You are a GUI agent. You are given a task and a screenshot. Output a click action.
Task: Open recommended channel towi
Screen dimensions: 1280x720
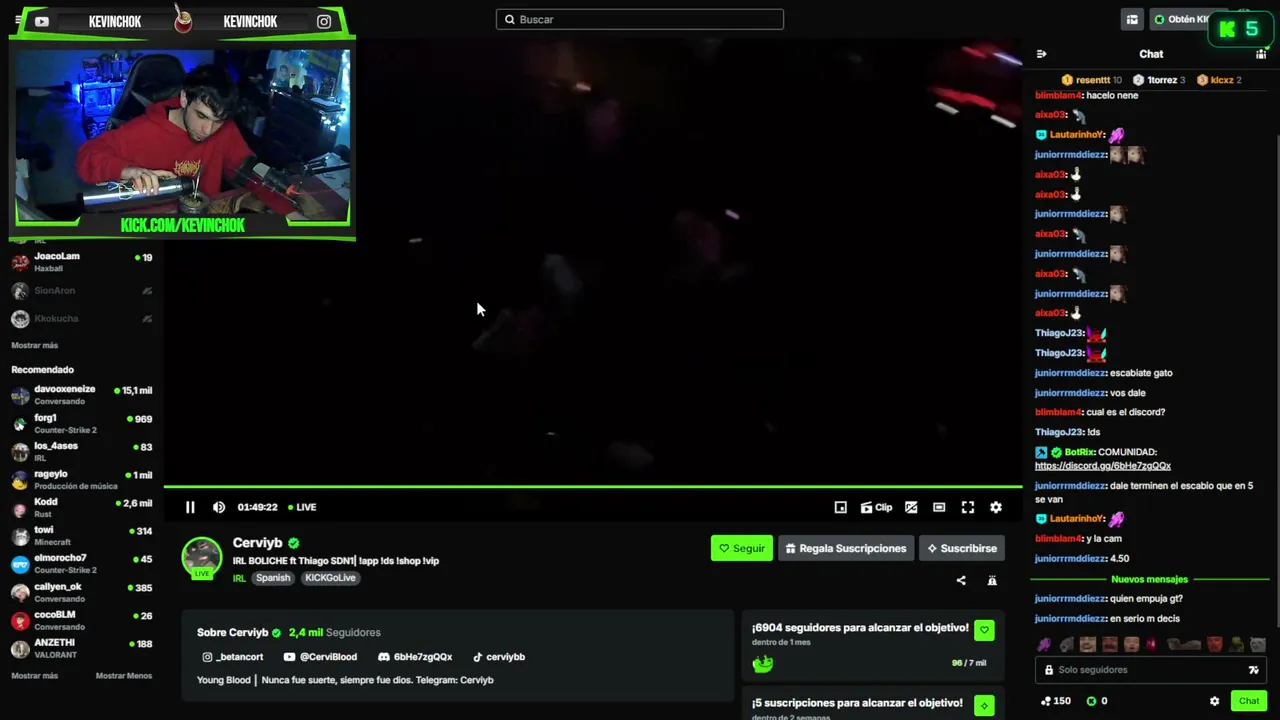82,535
